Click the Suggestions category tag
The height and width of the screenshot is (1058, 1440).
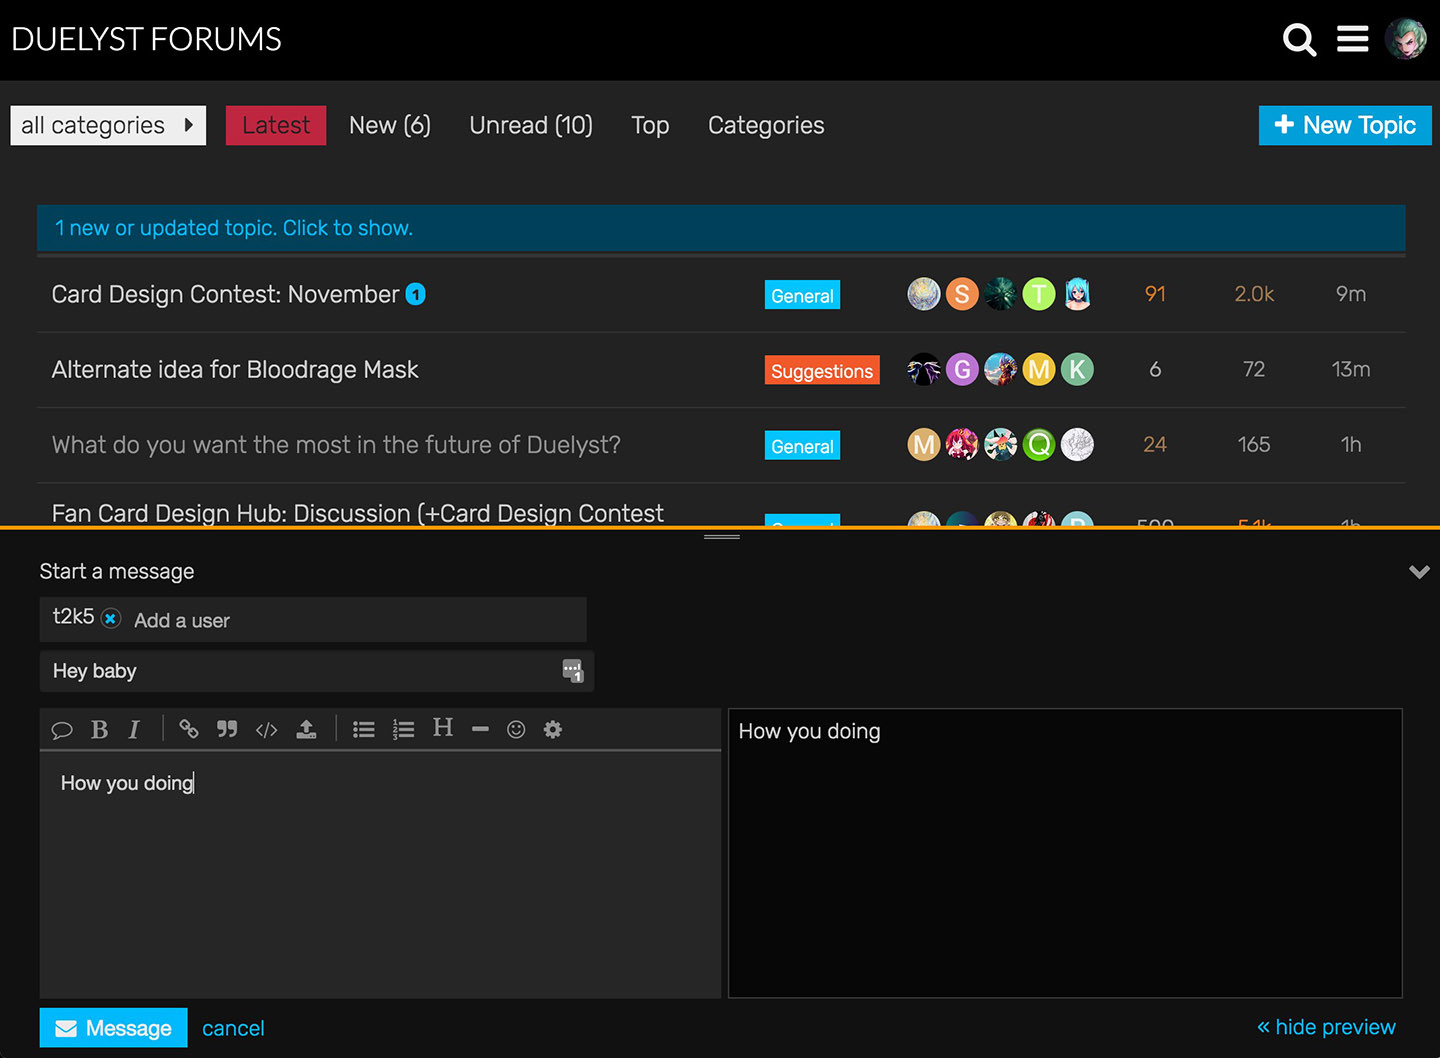(x=822, y=370)
